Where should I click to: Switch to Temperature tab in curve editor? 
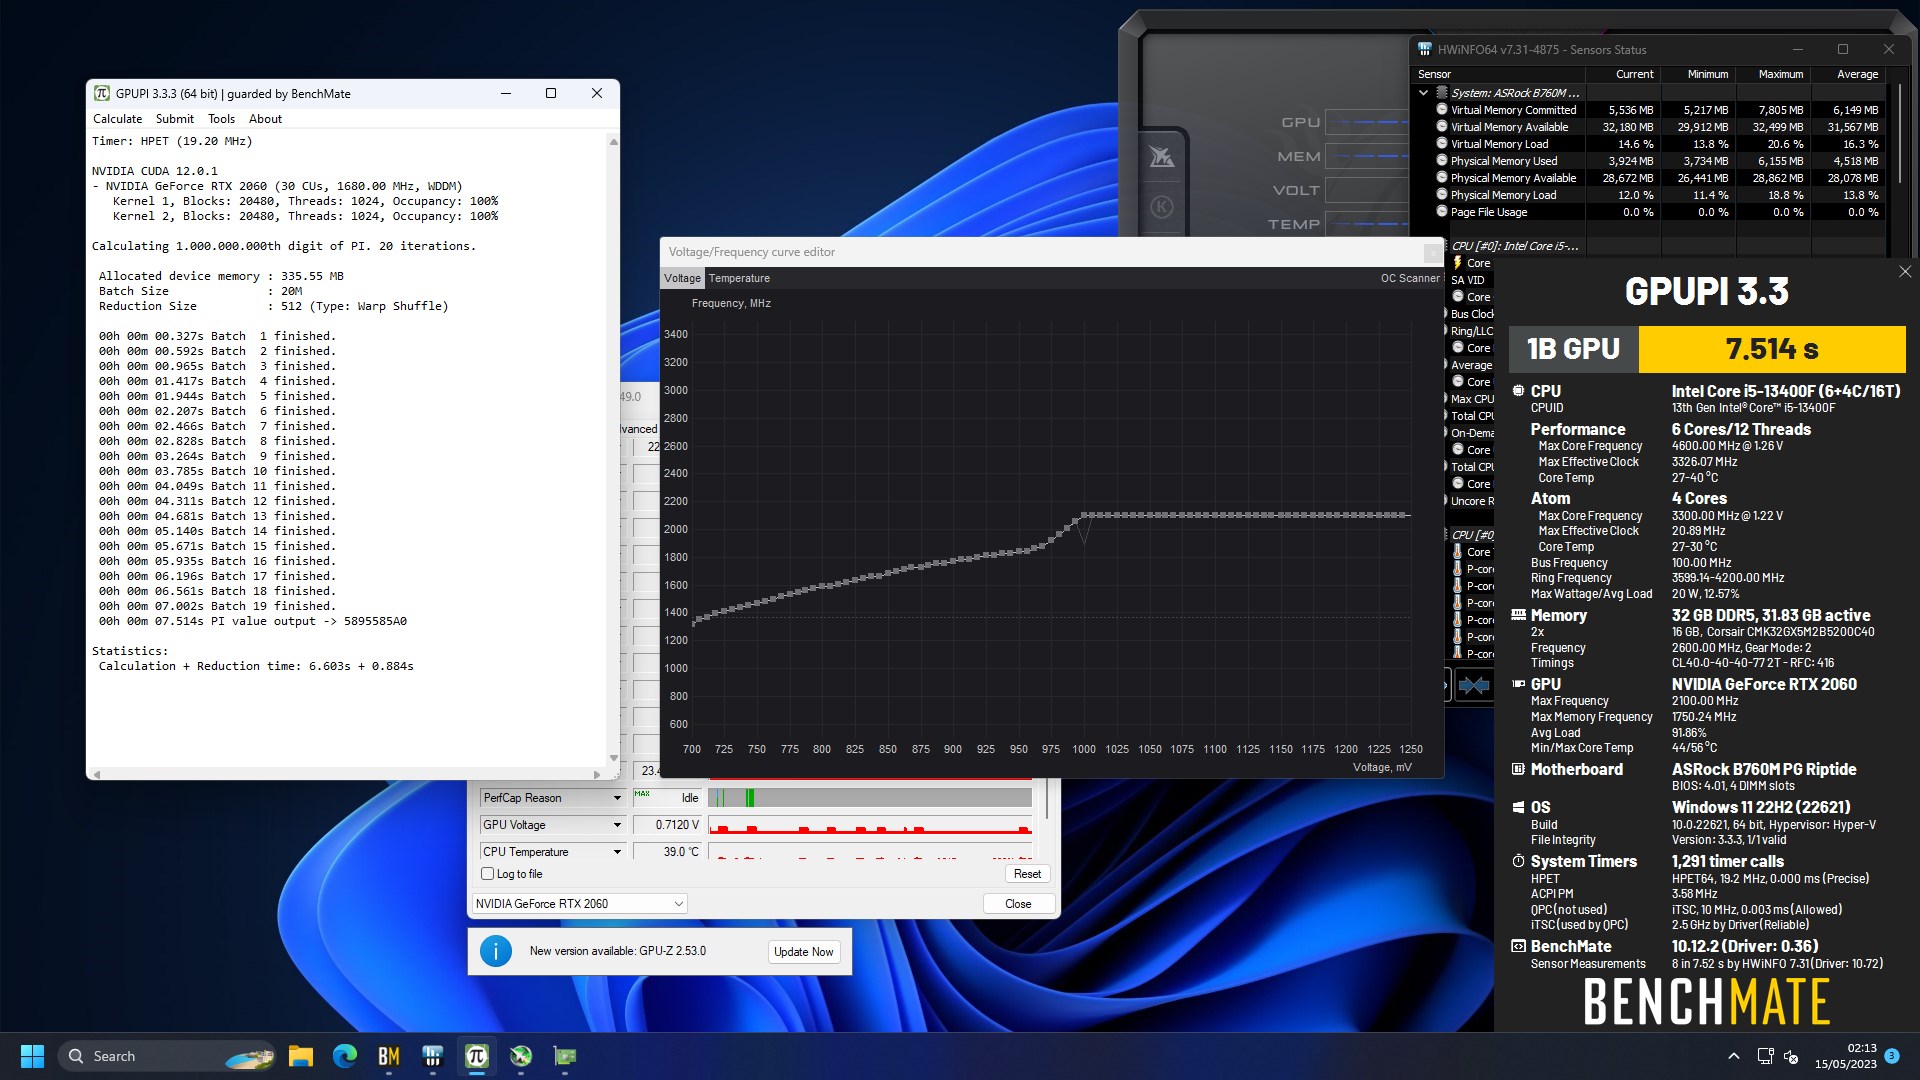click(x=739, y=278)
